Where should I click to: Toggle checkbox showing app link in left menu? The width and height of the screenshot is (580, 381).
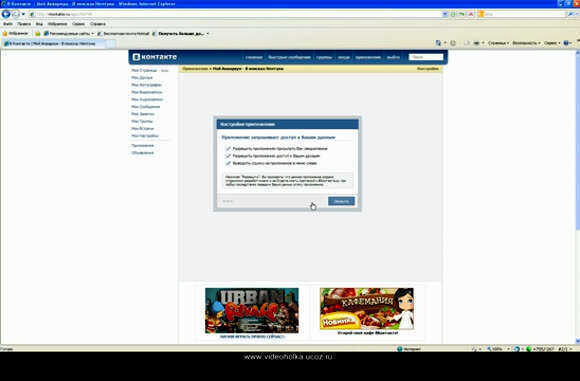point(228,163)
